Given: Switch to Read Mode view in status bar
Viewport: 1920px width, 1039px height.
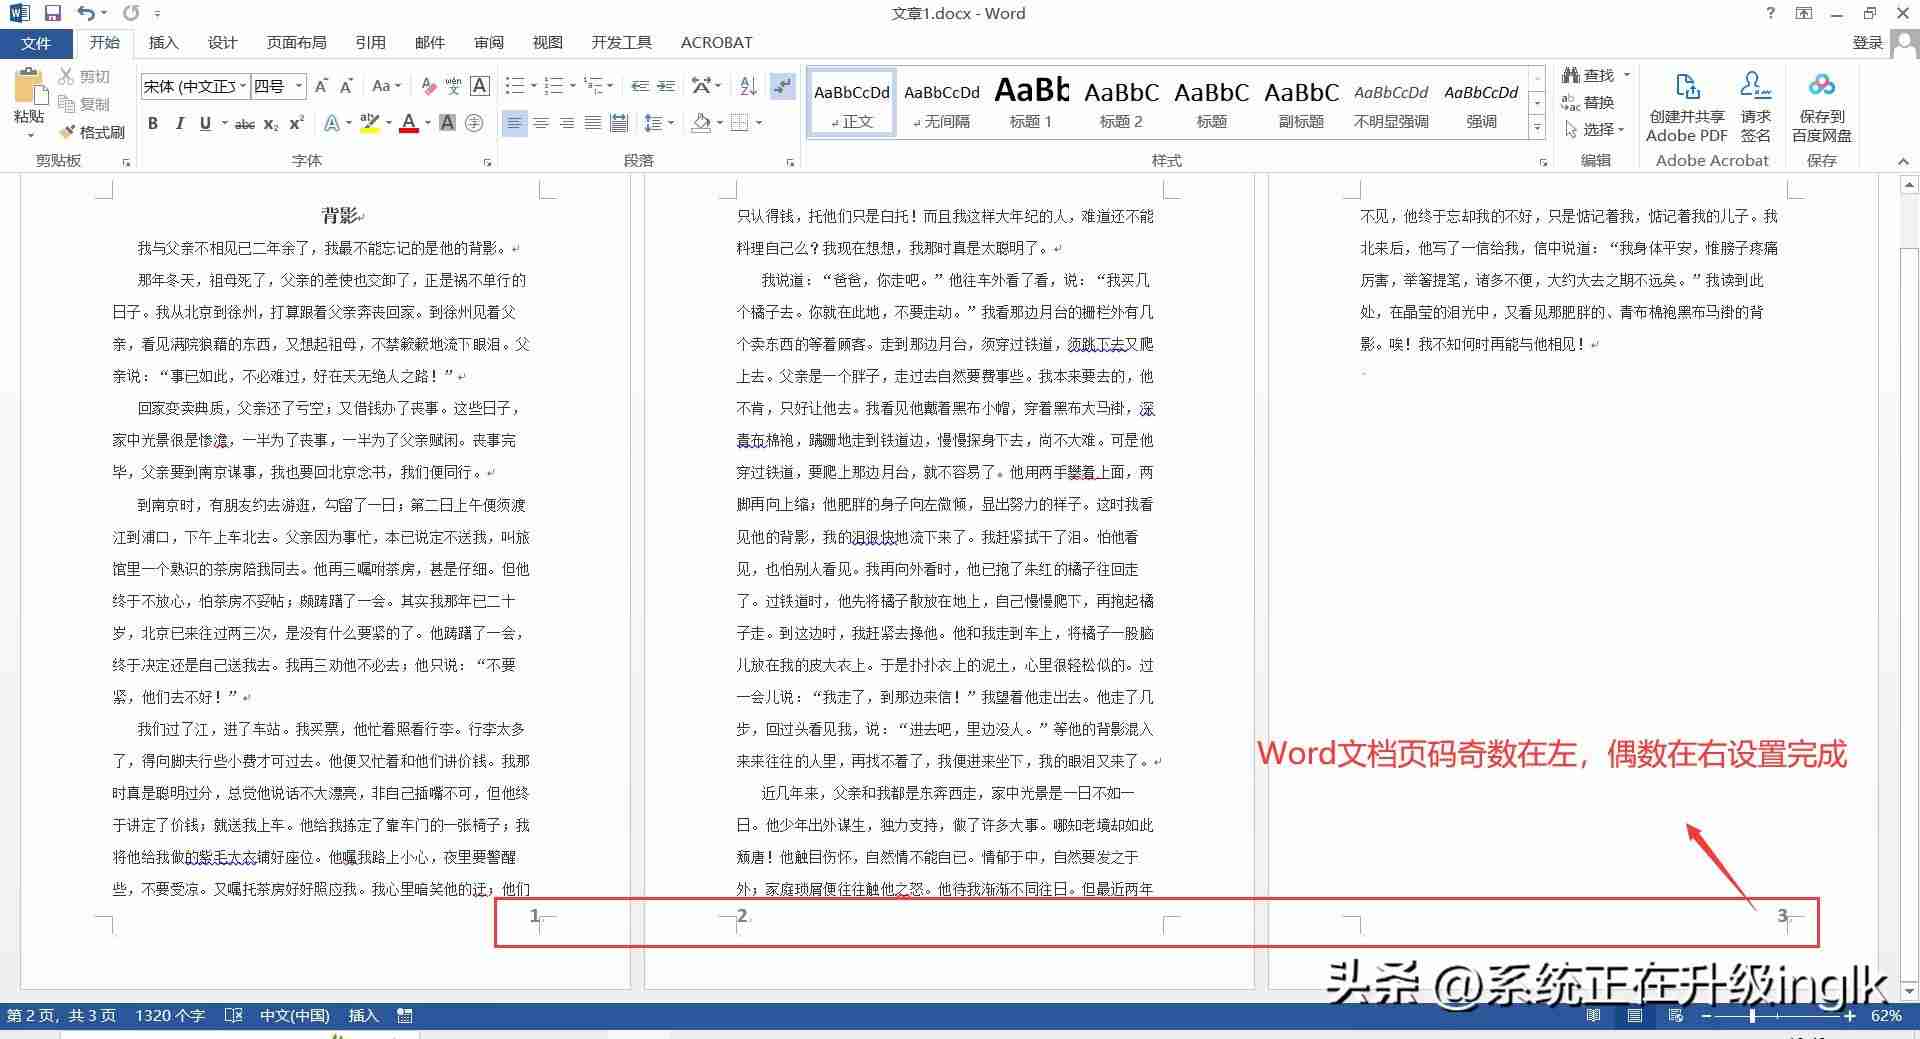Looking at the screenshot, I should (1593, 1016).
